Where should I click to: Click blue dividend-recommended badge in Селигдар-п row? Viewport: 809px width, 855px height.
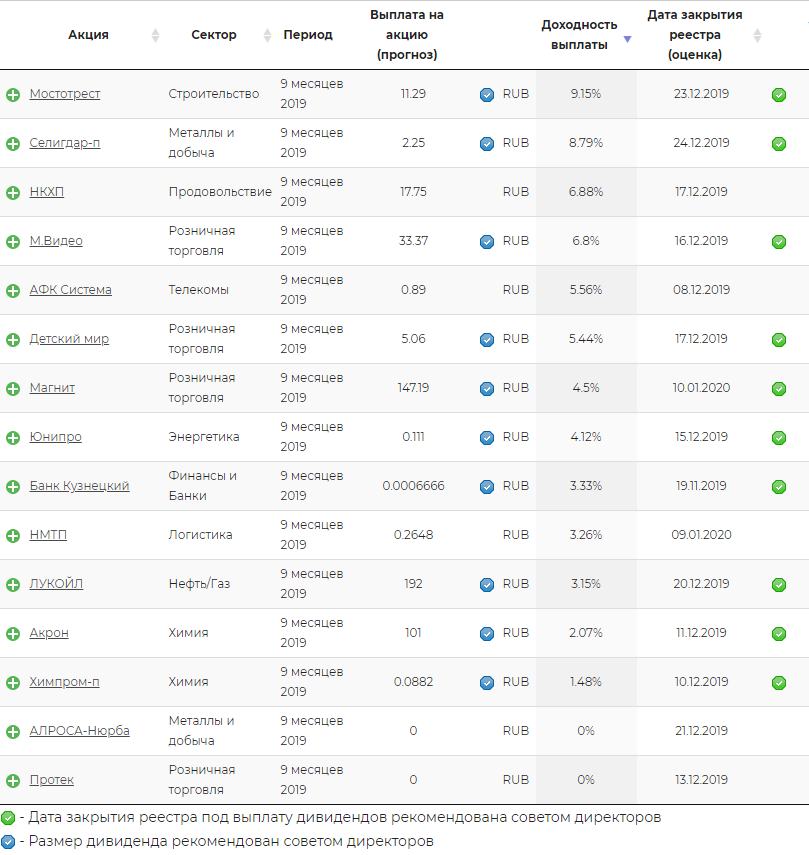pyautogui.click(x=487, y=144)
